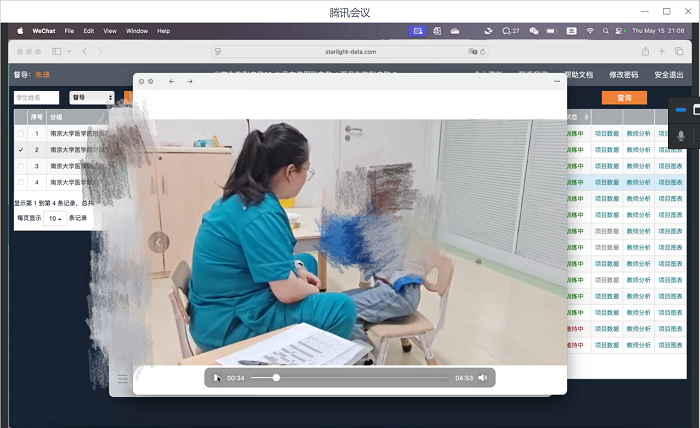This screenshot has width=700, height=428.
Task: Untick the checkbox for row 2
Action: point(21,150)
